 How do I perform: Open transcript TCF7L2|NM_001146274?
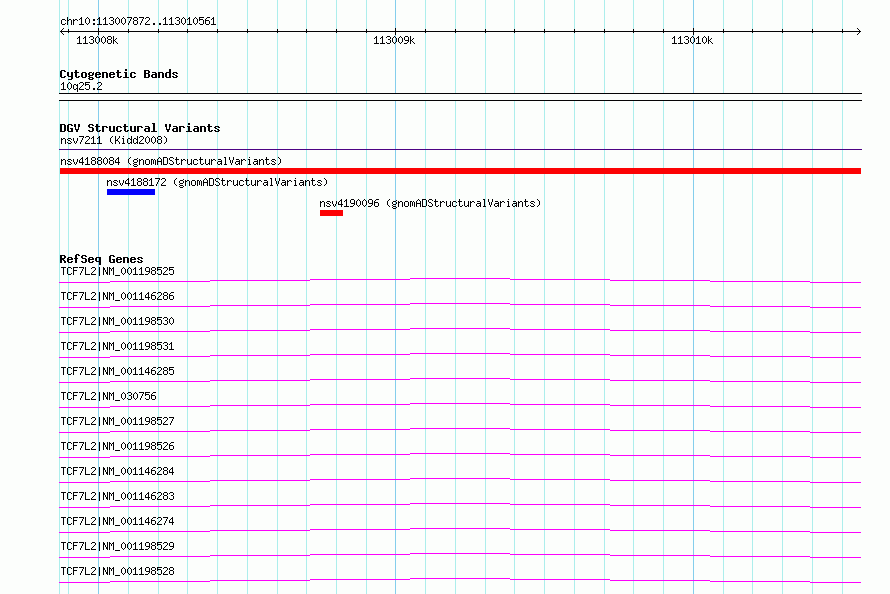coord(117,521)
